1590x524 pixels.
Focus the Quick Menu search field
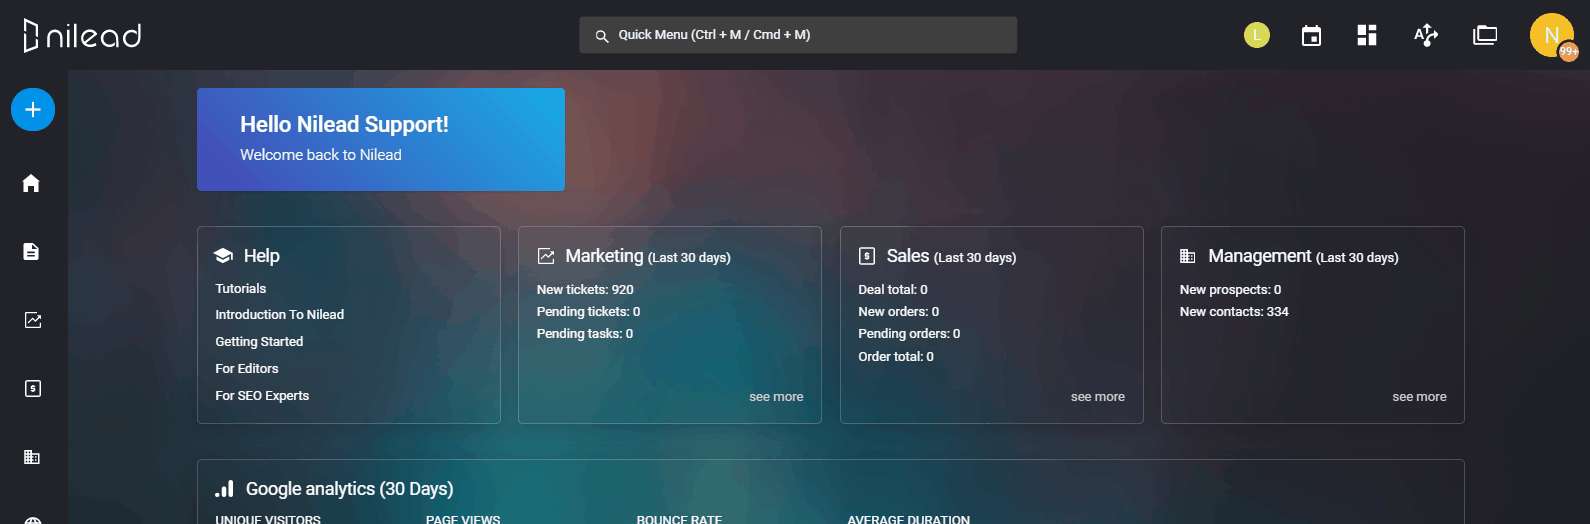point(798,35)
